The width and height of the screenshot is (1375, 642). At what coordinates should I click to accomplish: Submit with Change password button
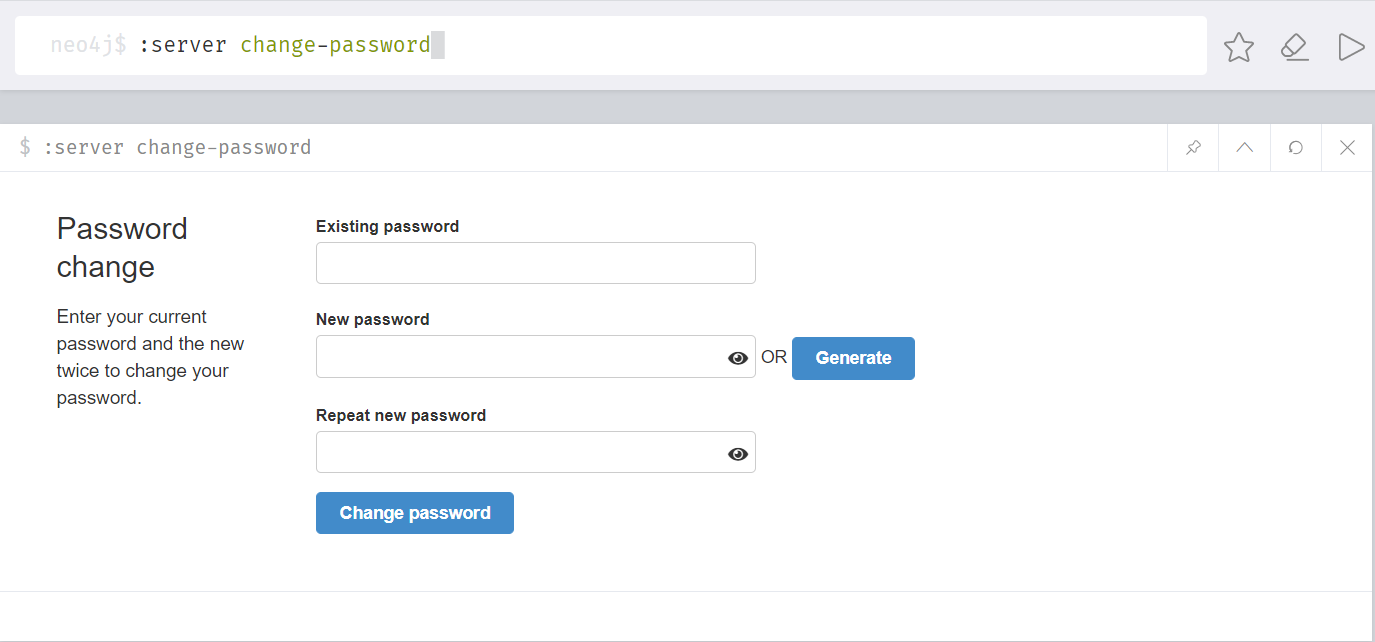pyautogui.click(x=415, y=513)
